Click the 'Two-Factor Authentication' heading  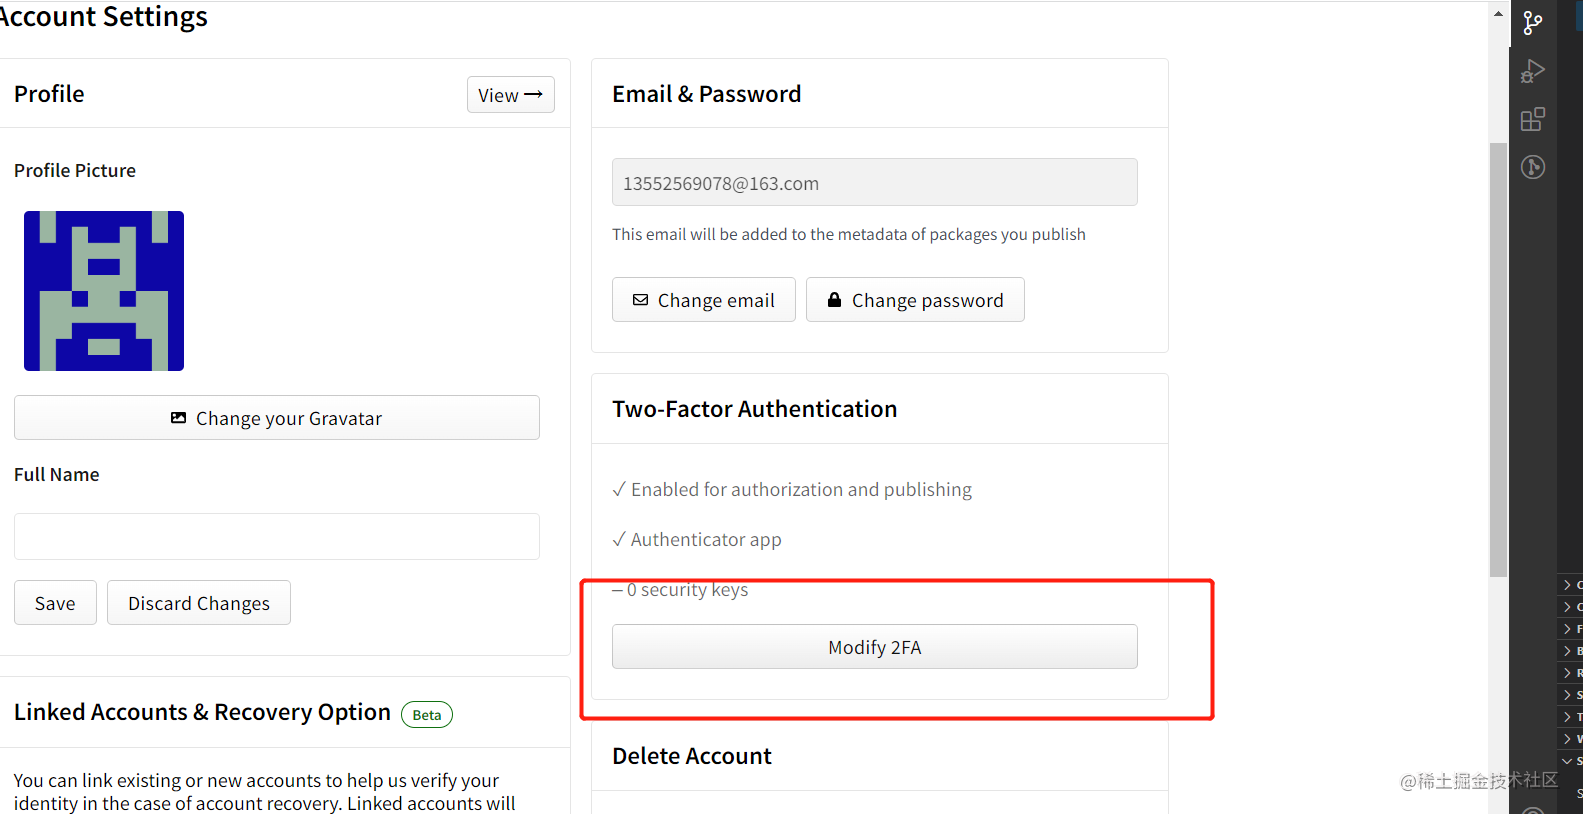coord(755,409)
